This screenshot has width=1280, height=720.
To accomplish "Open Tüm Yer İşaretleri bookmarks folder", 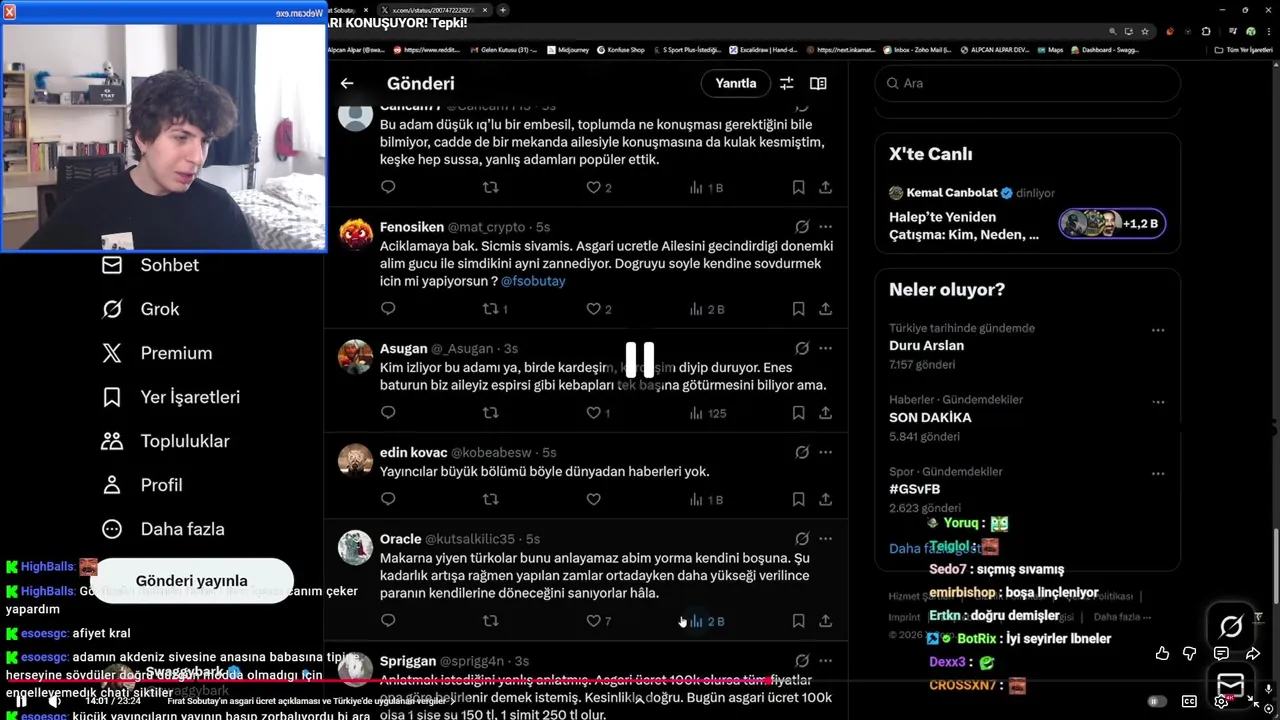I will tap(1243, 49).
